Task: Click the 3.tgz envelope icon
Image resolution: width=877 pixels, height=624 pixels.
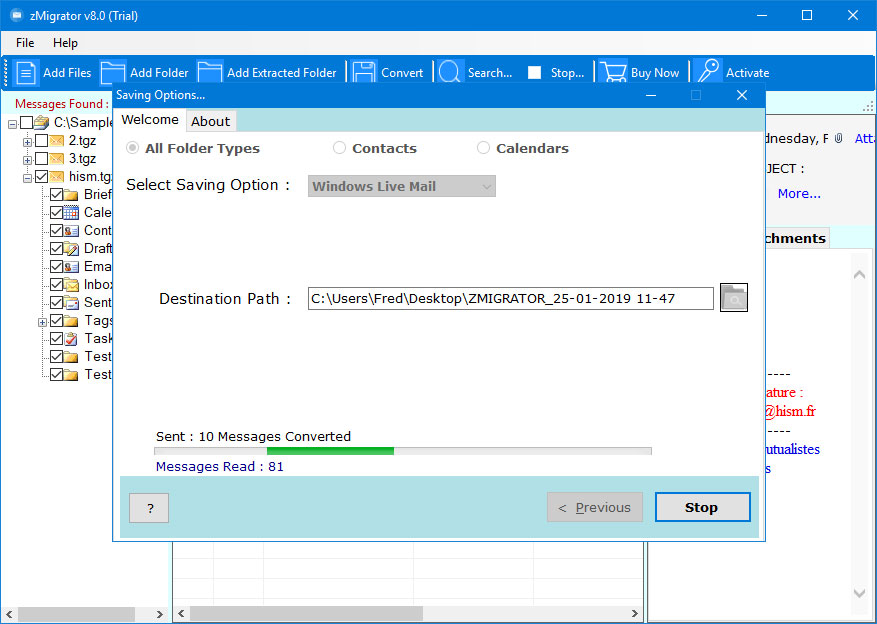Action: point(56,158)
